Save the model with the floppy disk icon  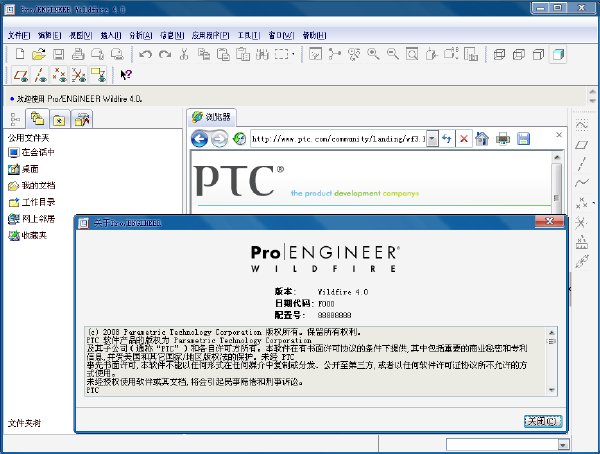click(x=59, y=54)
